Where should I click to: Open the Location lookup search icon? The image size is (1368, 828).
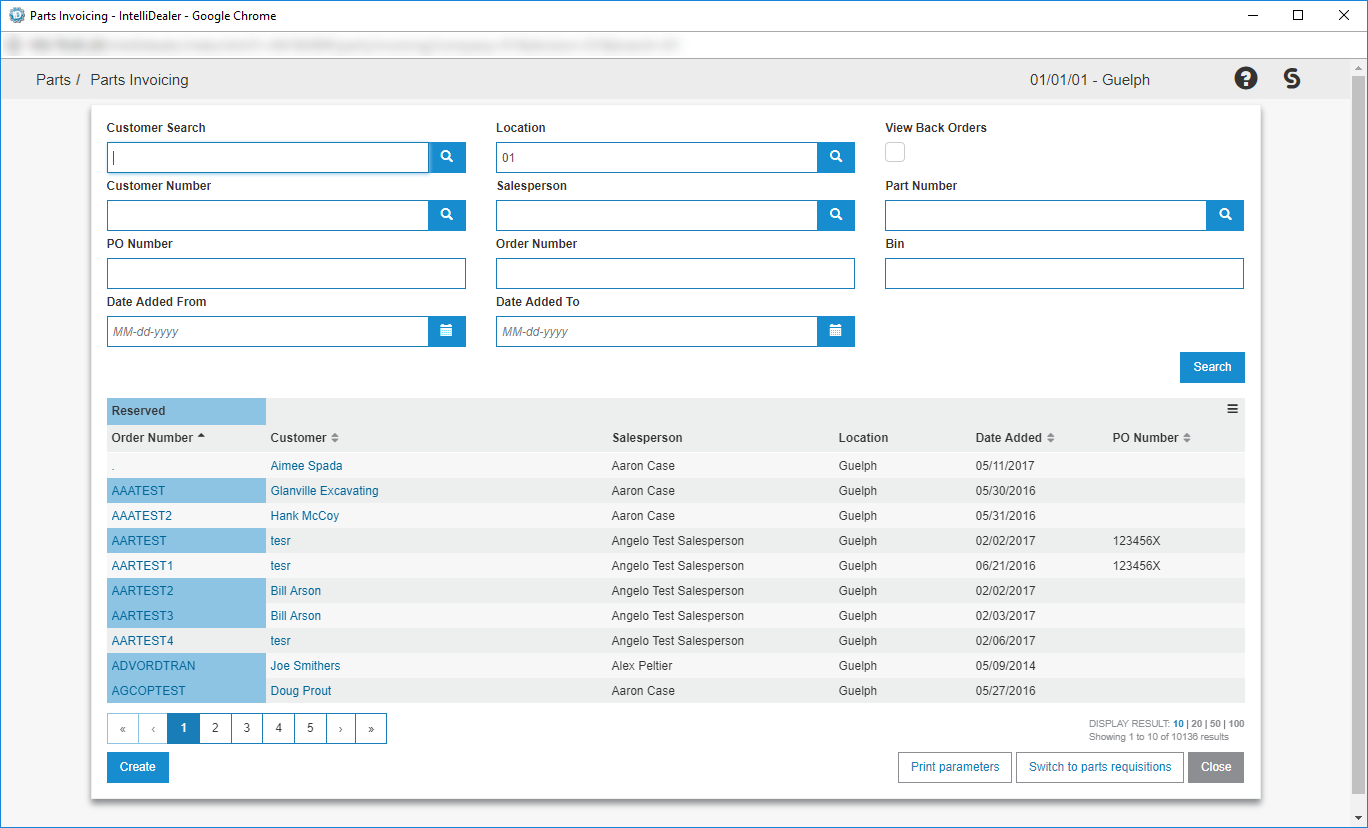(x=836, y=157)
